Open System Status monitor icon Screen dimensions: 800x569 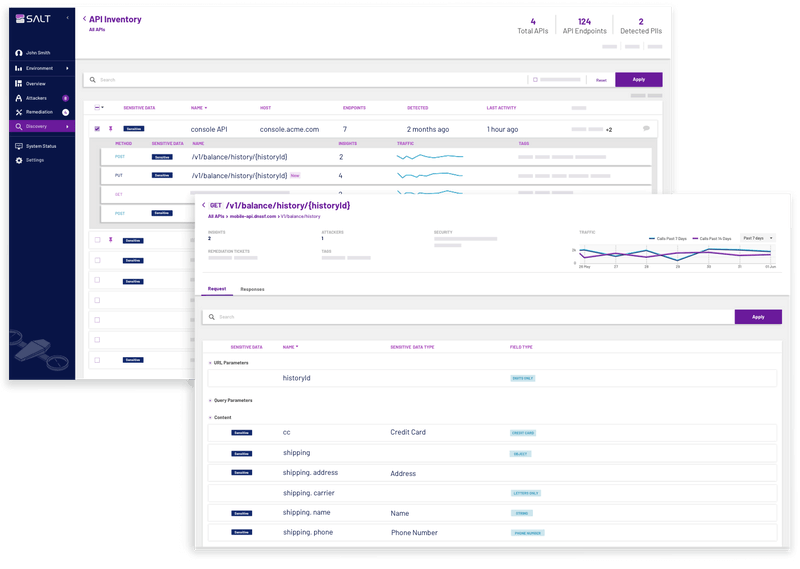[18, 146]
